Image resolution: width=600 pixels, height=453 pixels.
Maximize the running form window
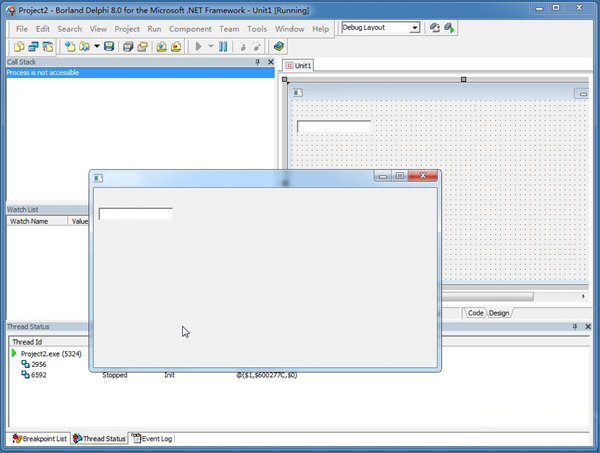(399, 176)
